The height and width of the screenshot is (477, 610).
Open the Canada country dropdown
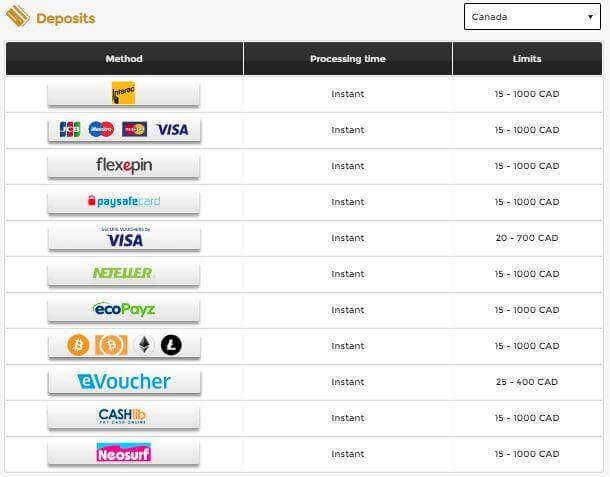tap(532, 17)
